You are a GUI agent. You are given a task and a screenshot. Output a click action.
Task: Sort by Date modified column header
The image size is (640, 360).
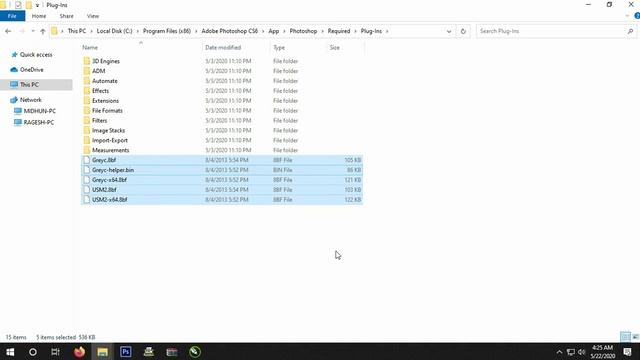(223, 48)
